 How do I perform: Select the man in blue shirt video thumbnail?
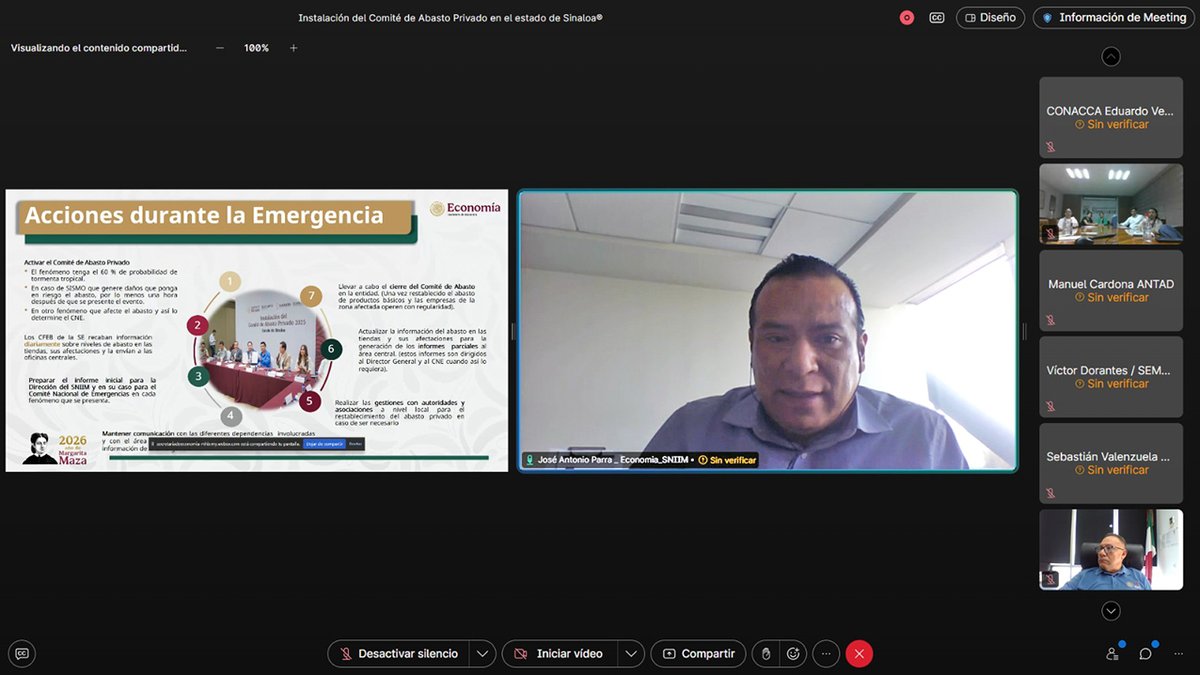click(x=1111, y=550)
